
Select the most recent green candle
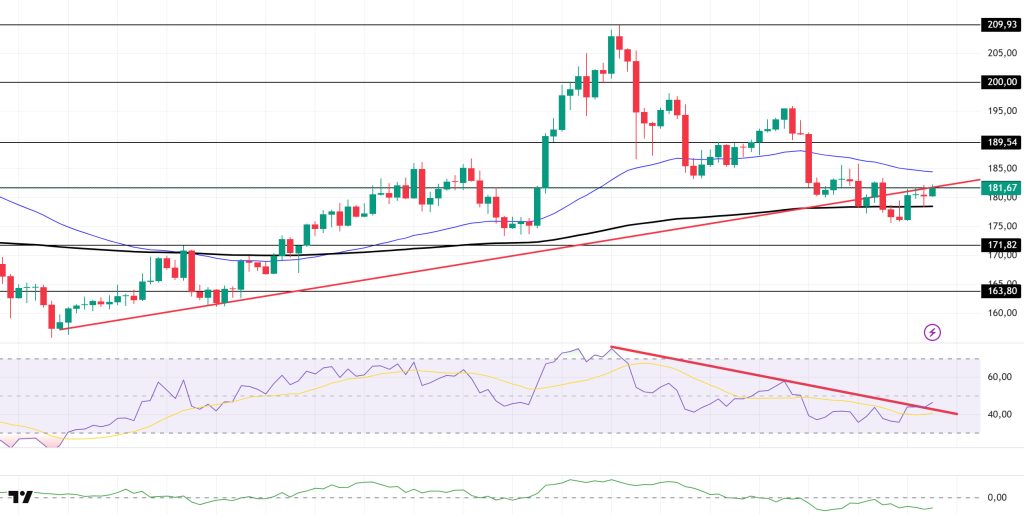coord(933,191)
